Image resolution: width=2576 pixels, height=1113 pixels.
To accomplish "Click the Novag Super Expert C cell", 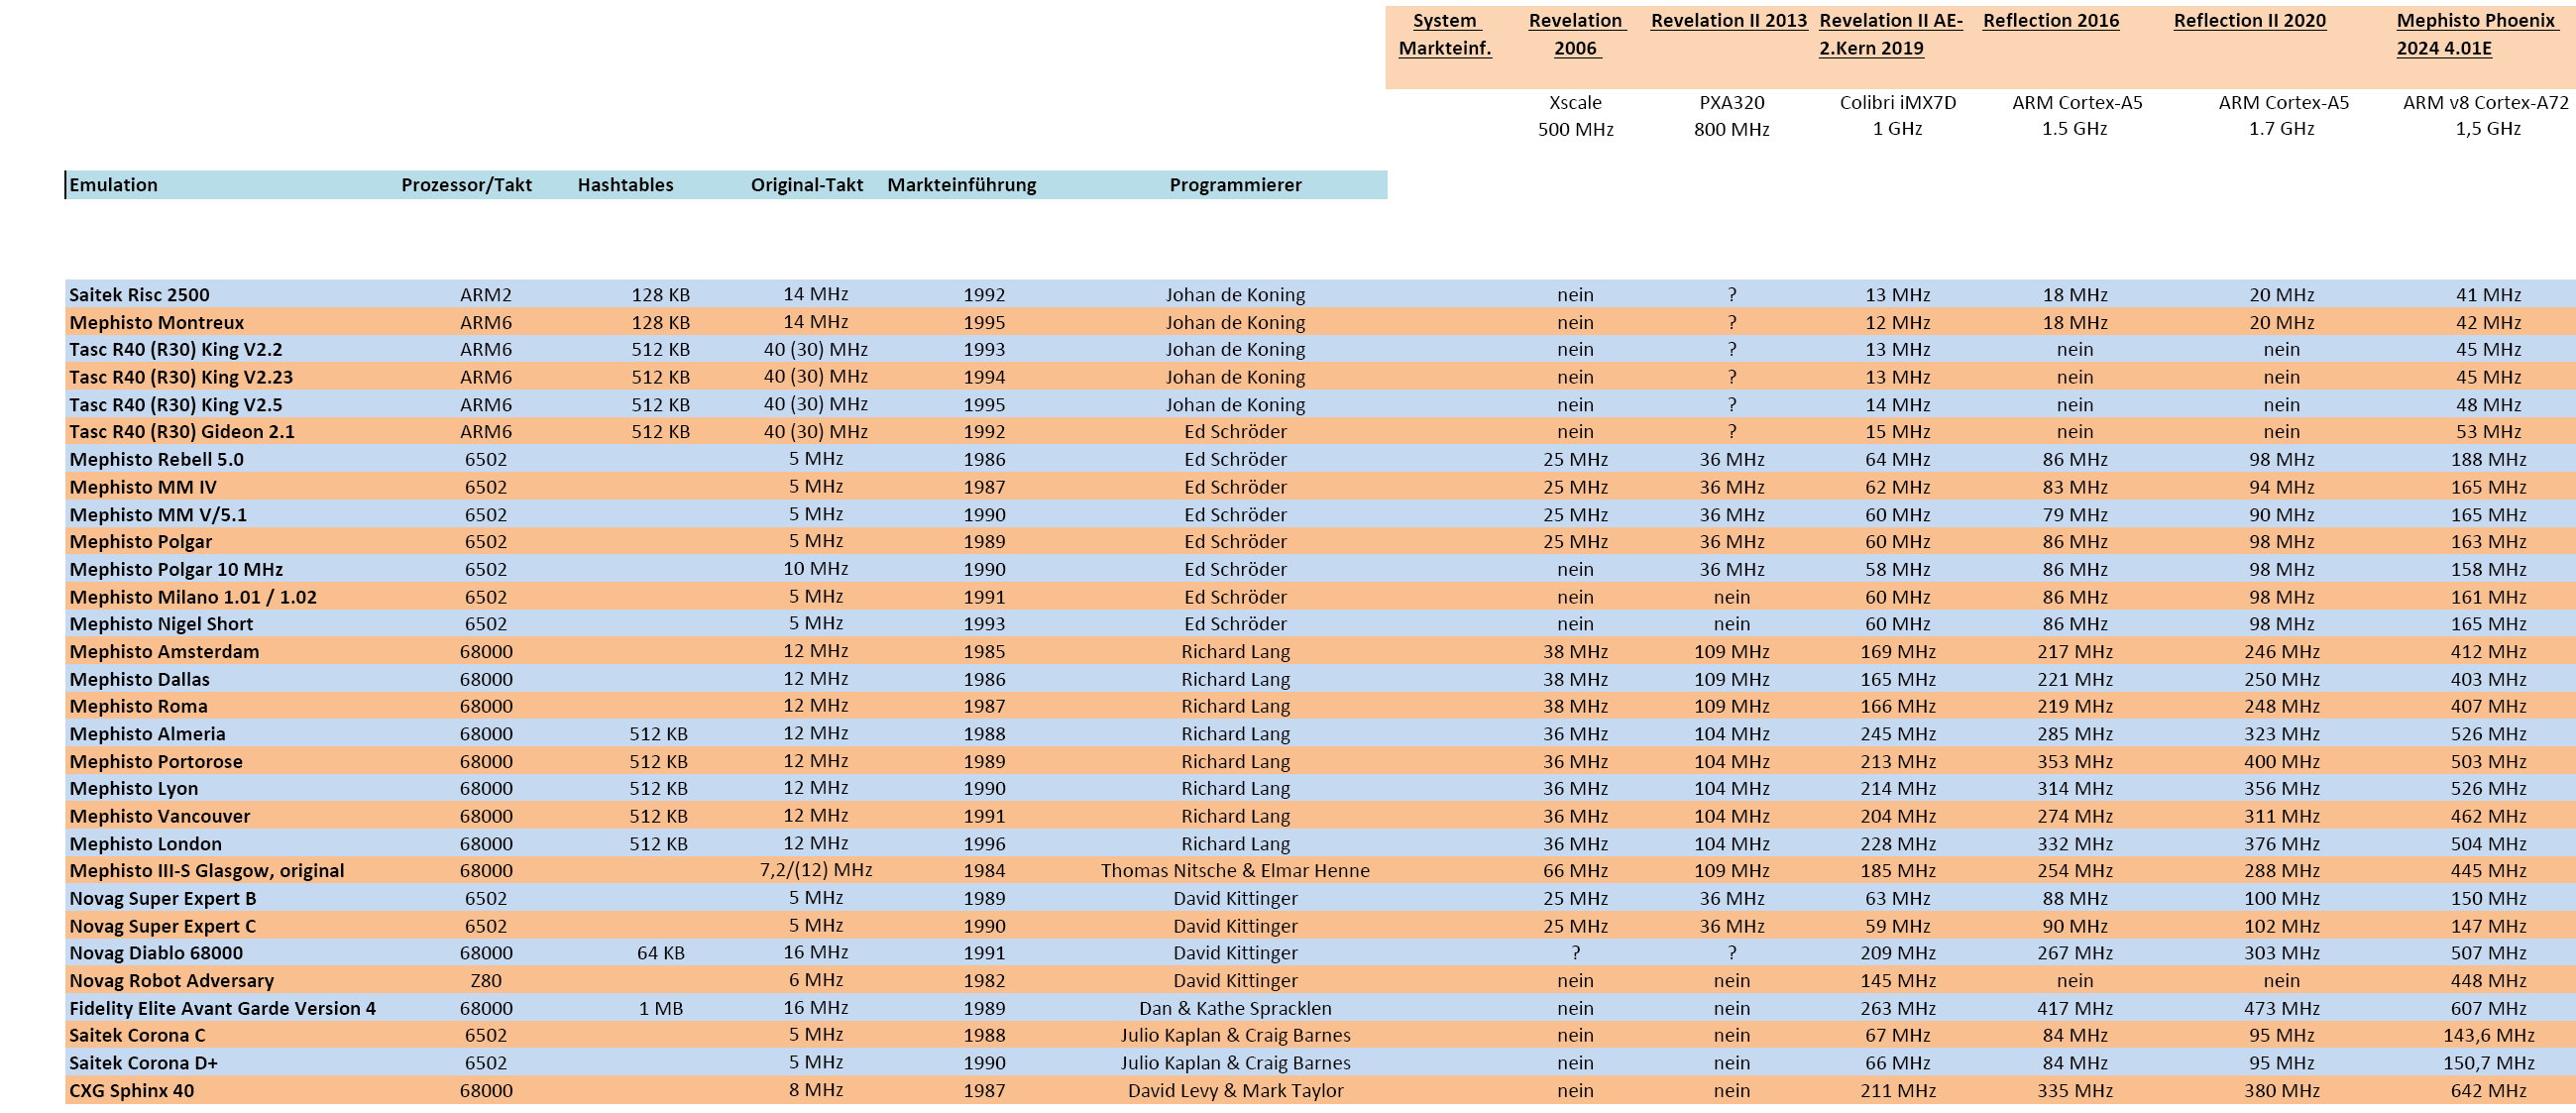I will [162, 926].
